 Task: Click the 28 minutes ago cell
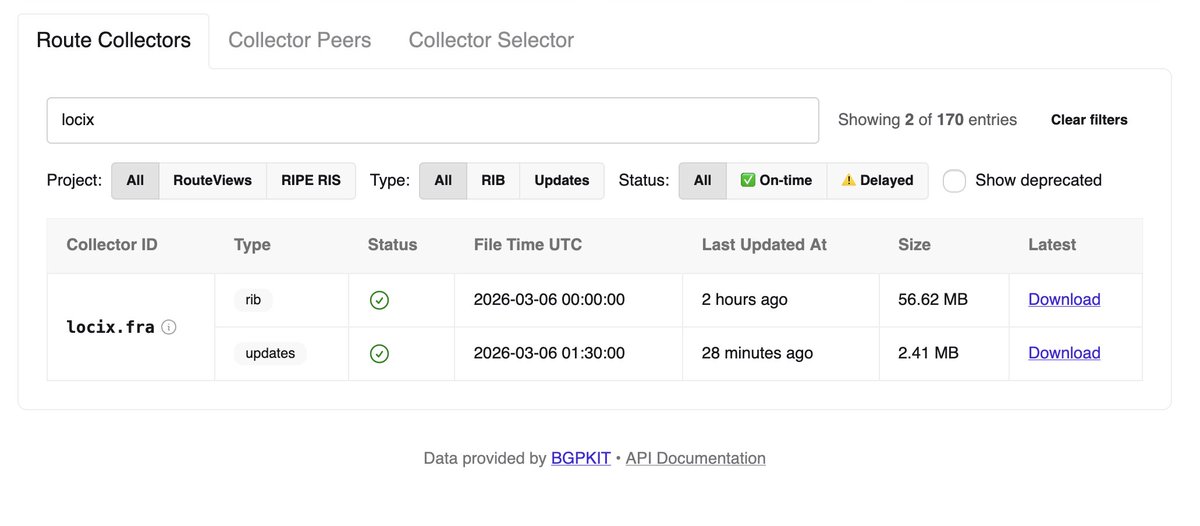(757, 353)
